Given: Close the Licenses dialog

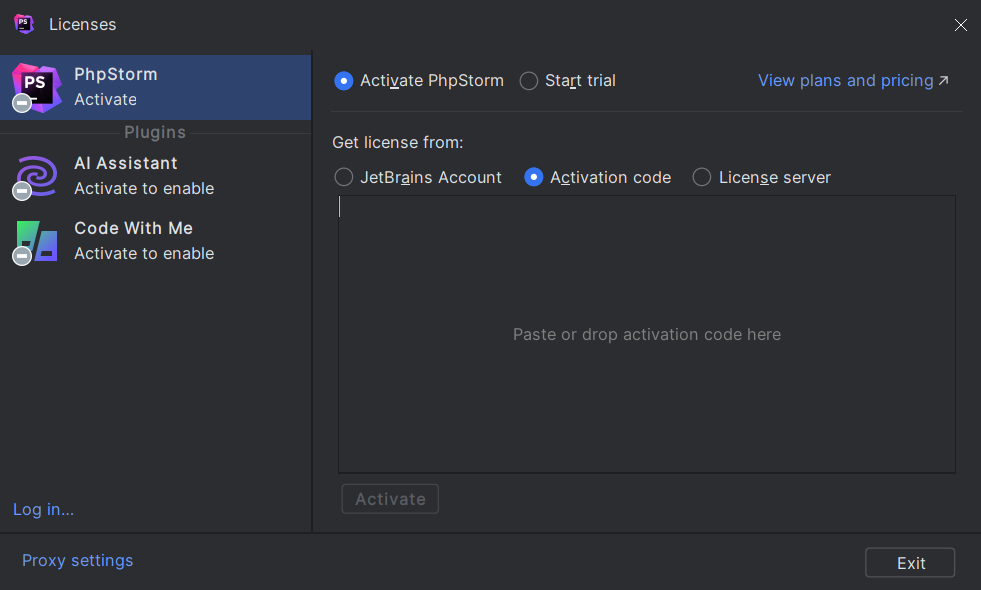Looking at the screenshot, I should (x=961, y=24).
